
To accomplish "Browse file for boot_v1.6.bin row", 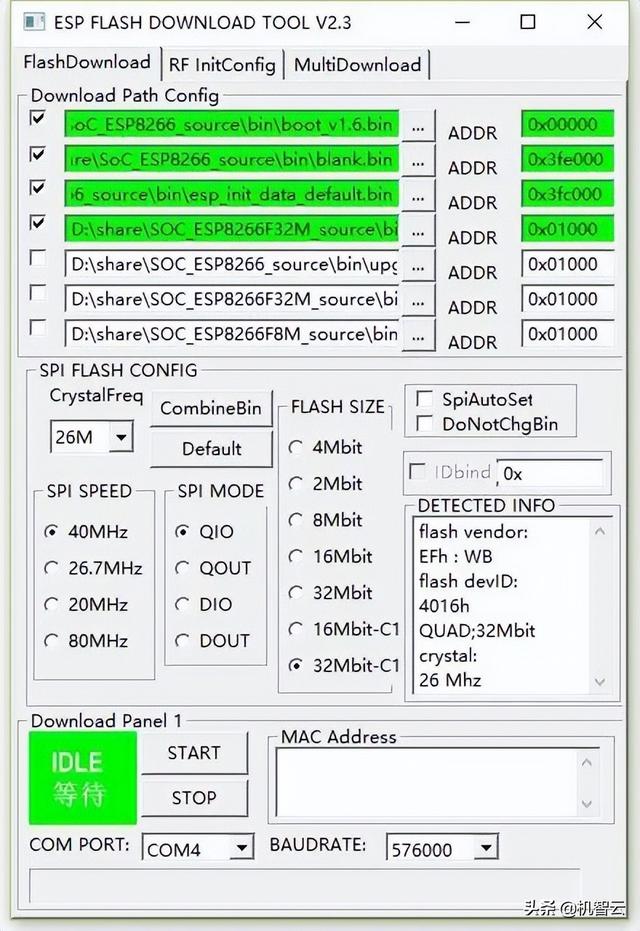I will (418, 126).
